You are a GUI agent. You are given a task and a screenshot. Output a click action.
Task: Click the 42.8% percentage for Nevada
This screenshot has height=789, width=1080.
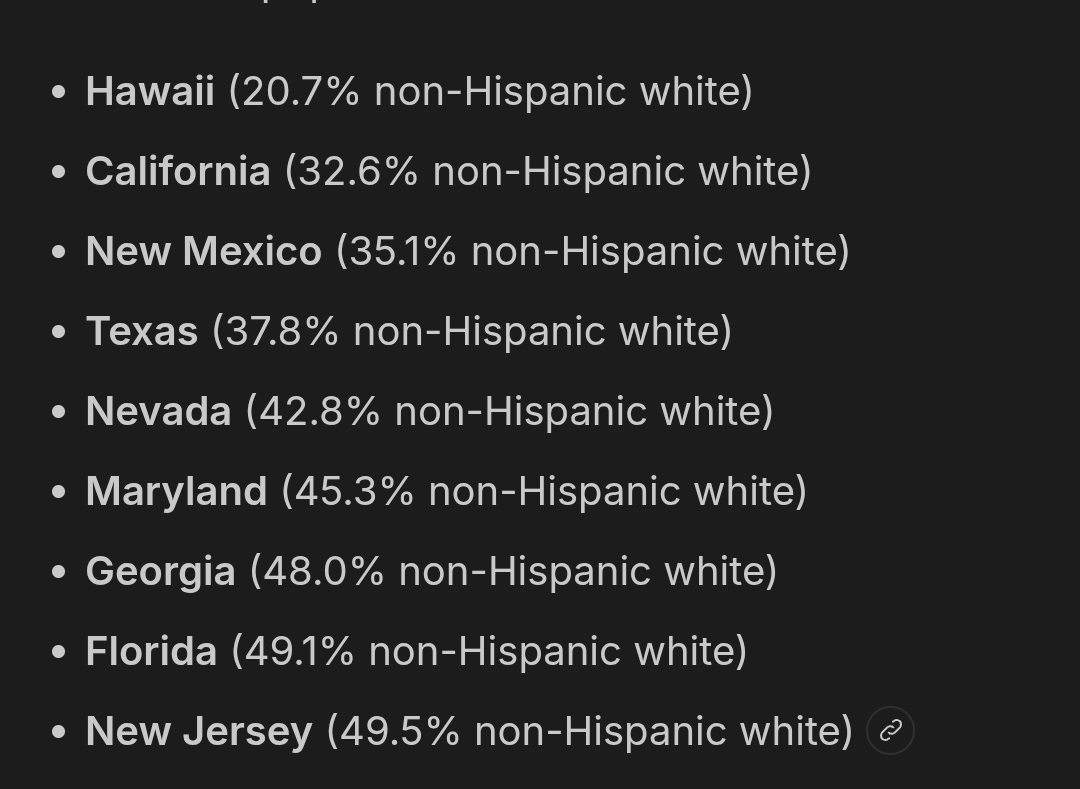pyautogui.click(x=320, y=411)
